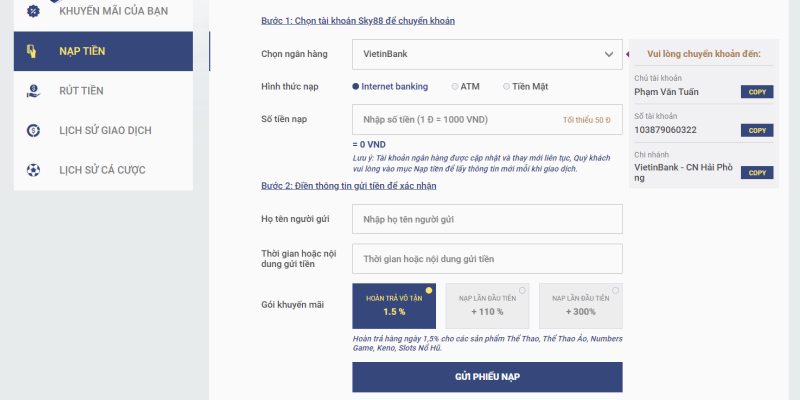This screenshot has width=800, height=400.
Task: Select the Internet banking radio option
Action: (356, 87)
